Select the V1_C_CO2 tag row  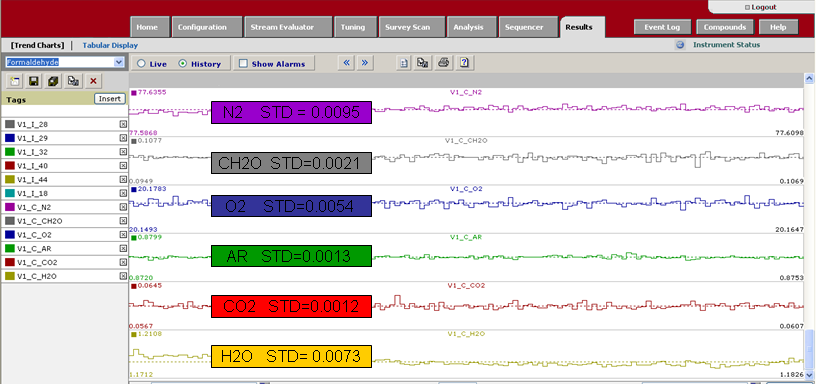pos(65,262)
